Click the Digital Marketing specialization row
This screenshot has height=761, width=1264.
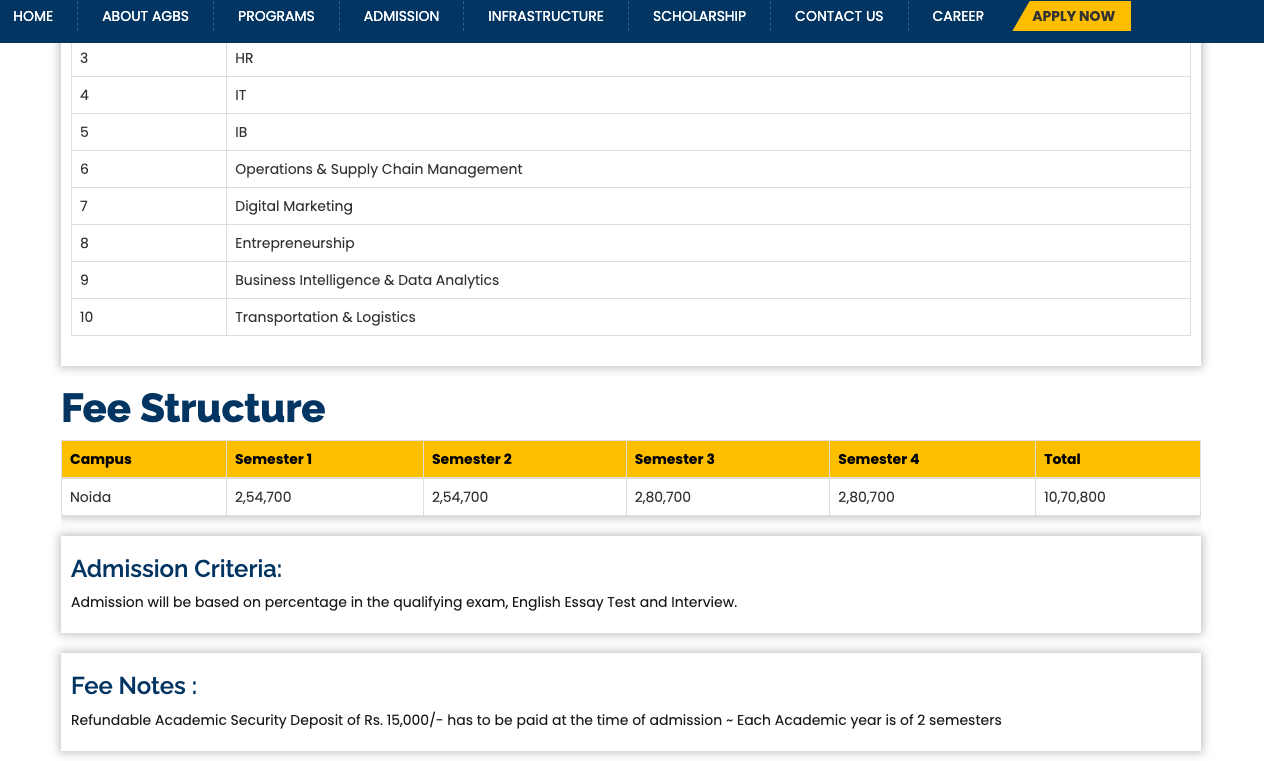click(x=294, y=206)
